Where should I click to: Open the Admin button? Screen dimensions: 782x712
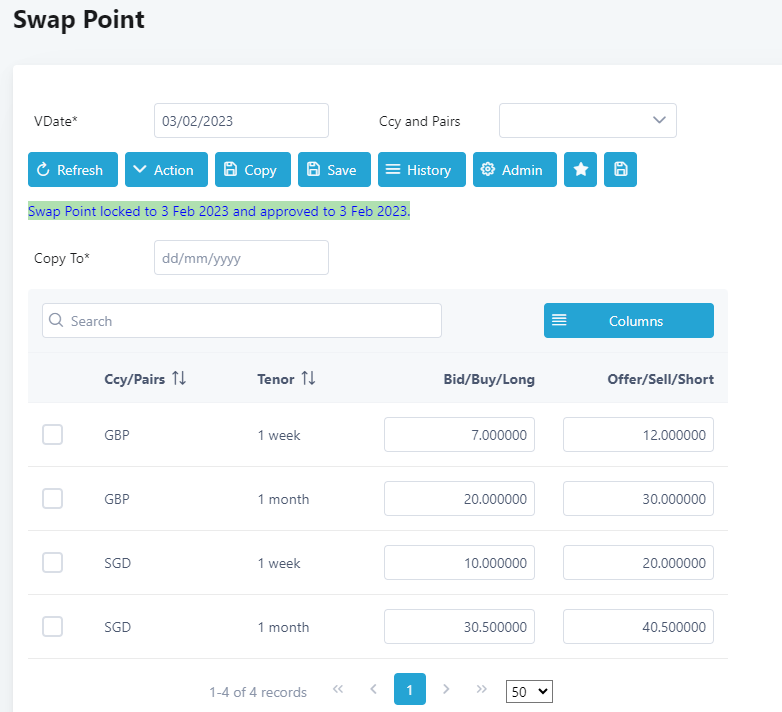click(x=514, y=170)
